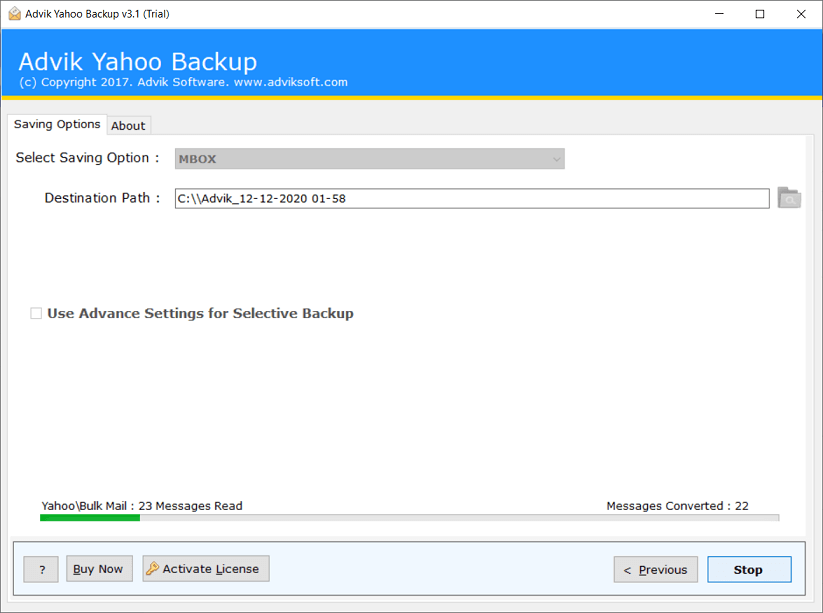Maximize the Advik Yahoo Backup window

point(759,14)
